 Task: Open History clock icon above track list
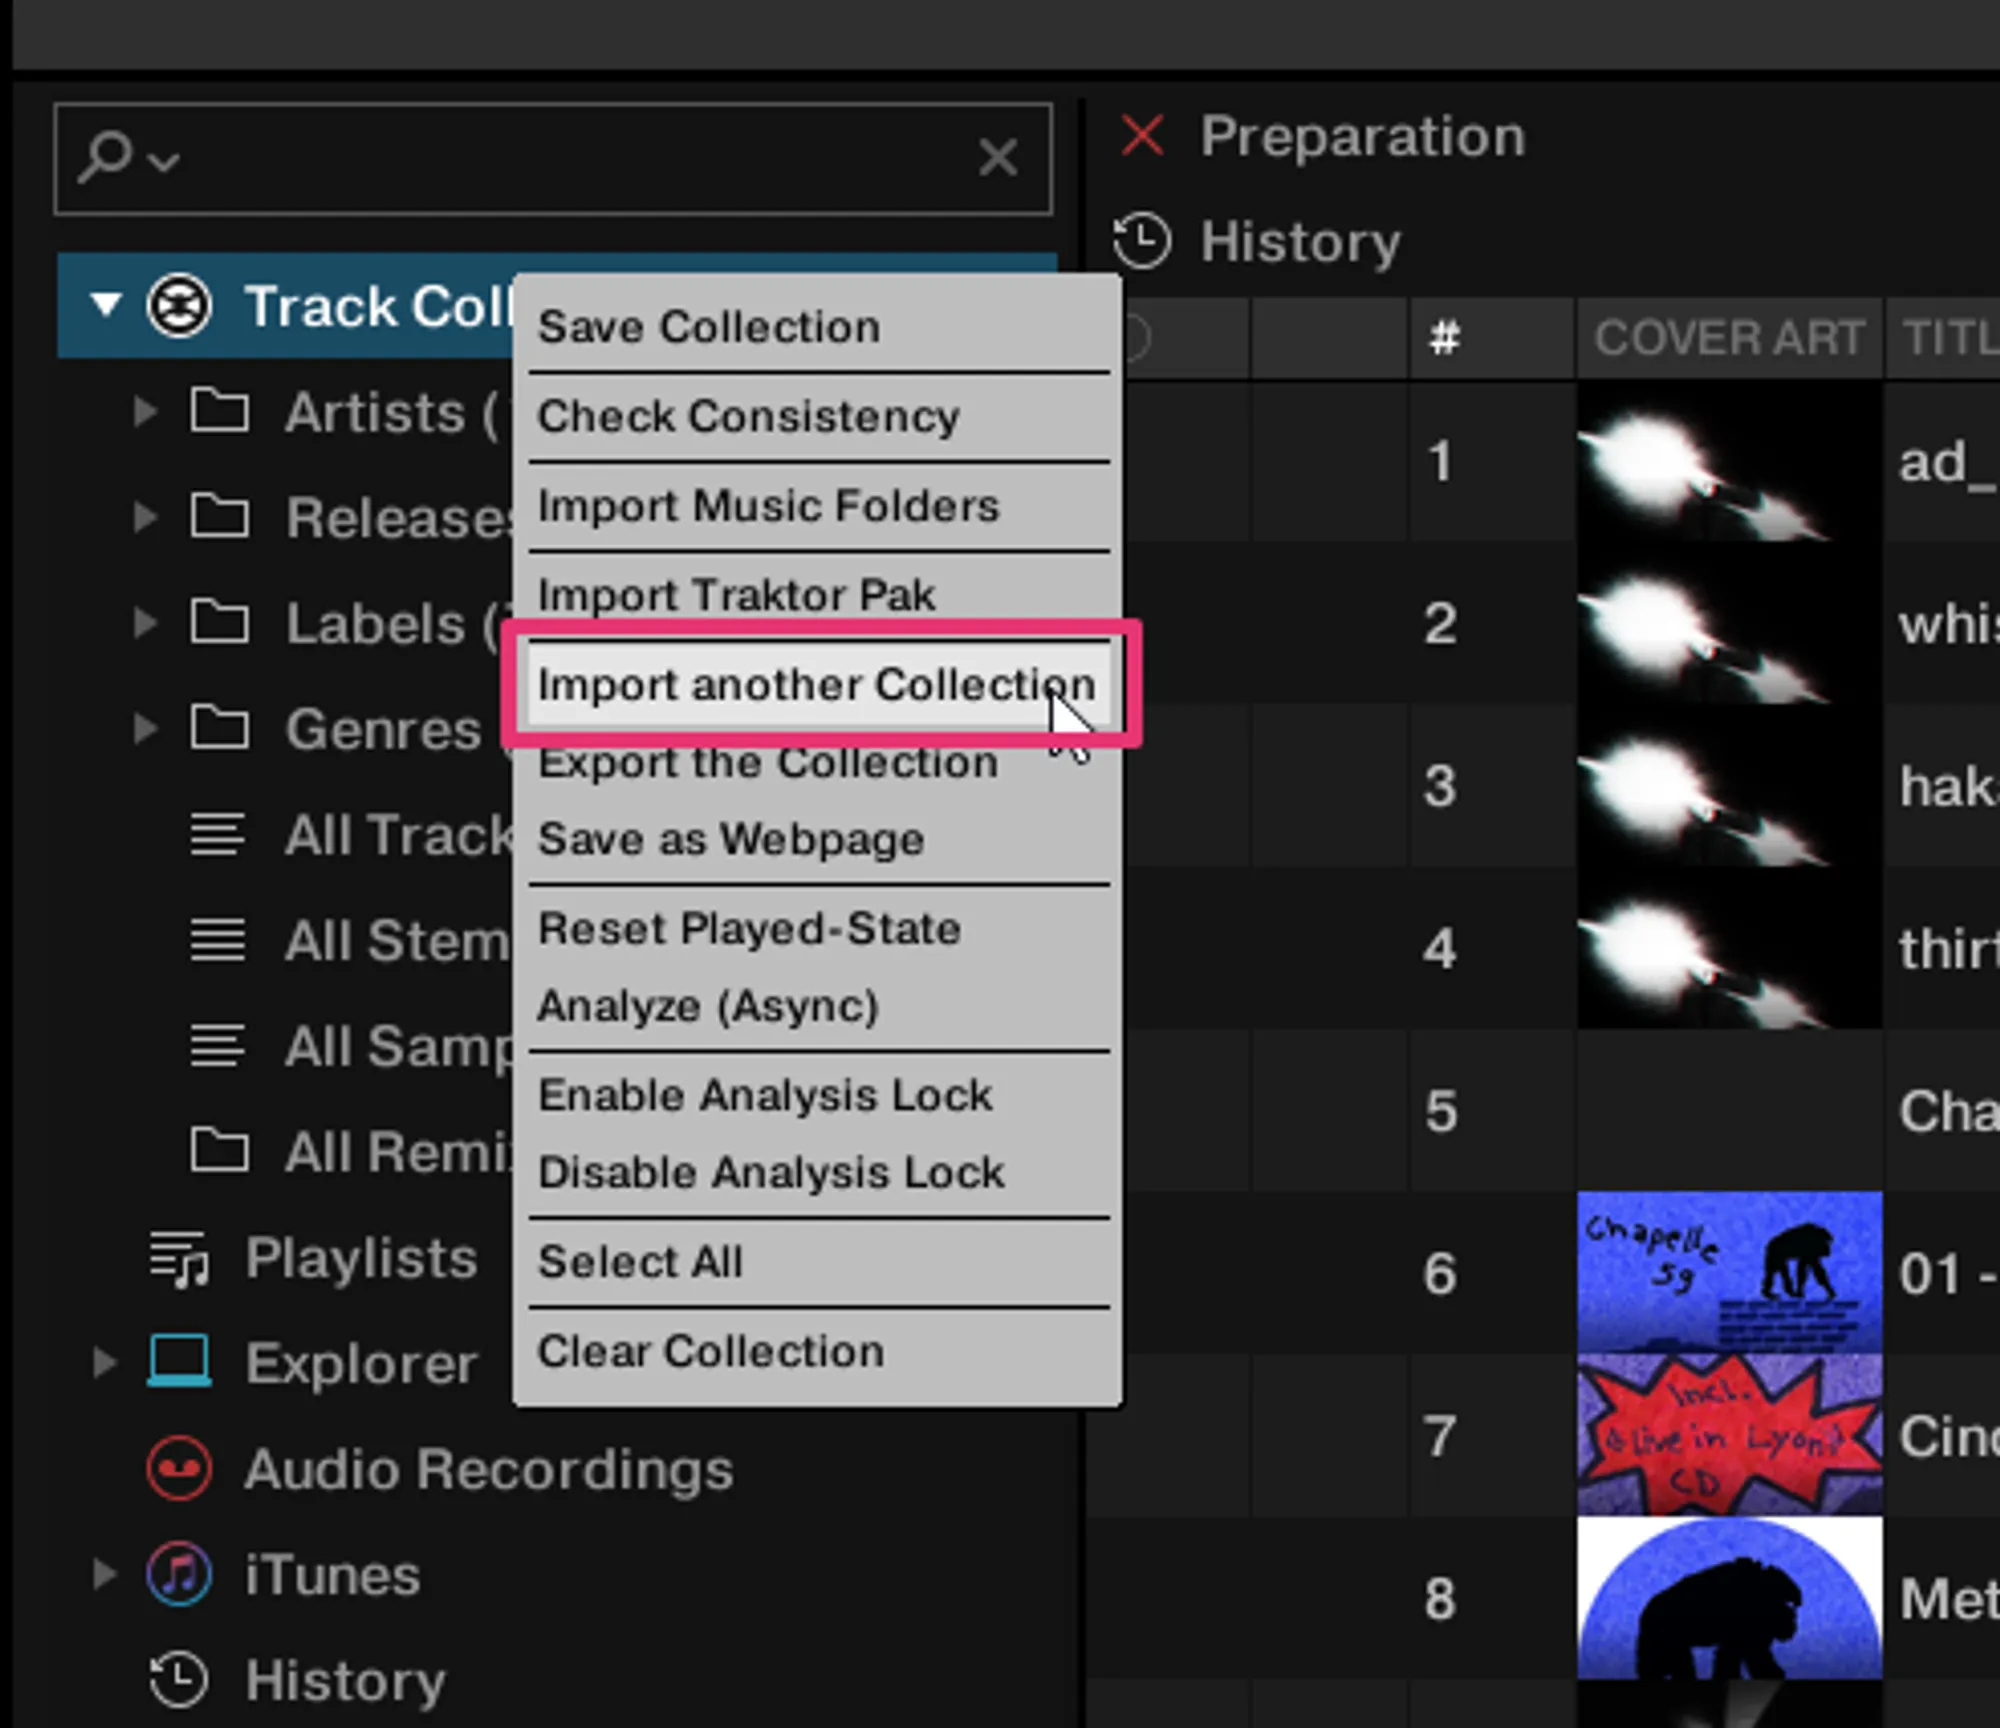point(1142,241)
